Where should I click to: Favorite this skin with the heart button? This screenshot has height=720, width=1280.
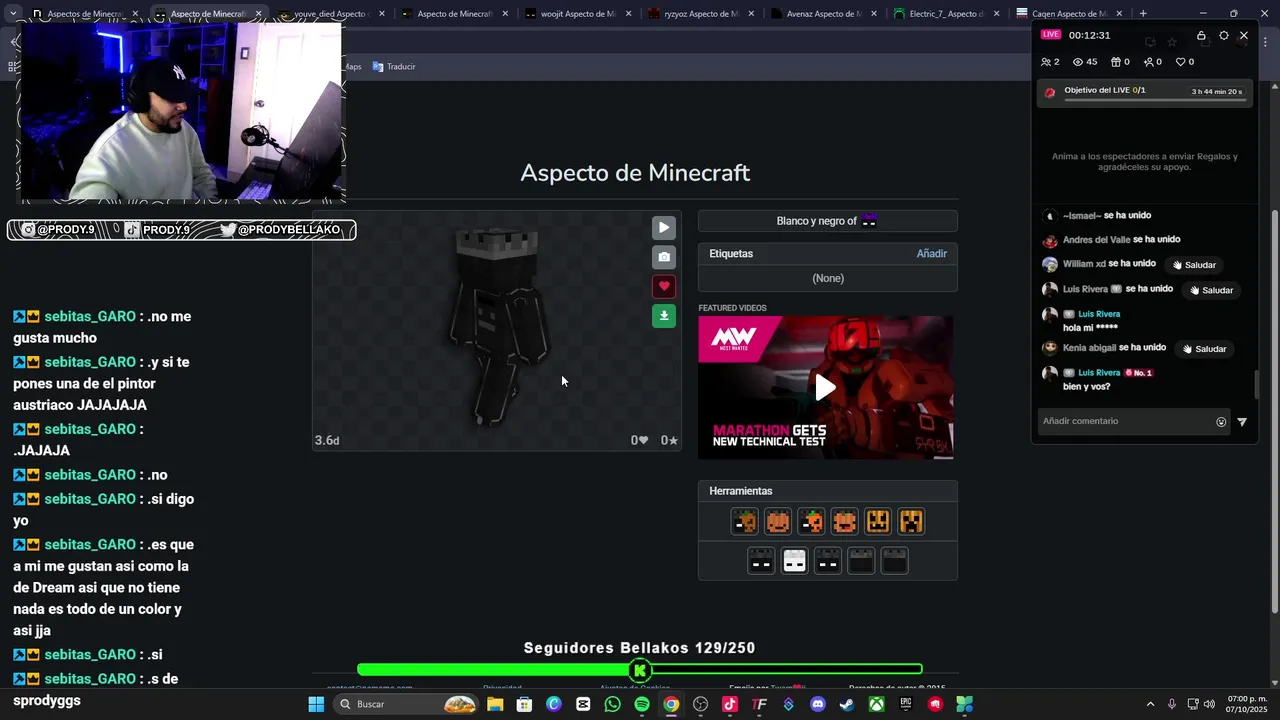(664, 286)
